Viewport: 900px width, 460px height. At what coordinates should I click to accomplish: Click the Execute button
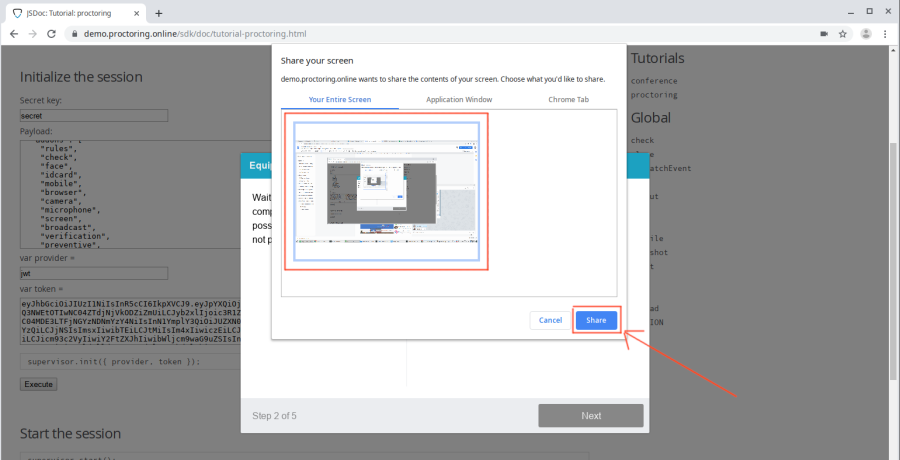pyautogui.click(x=38, y=384)
